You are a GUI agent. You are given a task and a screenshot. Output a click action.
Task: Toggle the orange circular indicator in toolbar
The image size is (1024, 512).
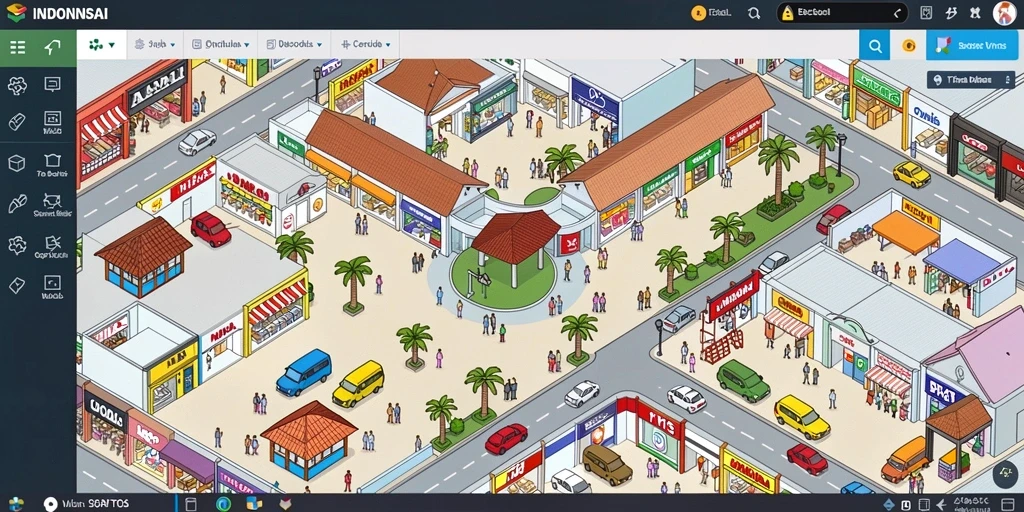908,46
